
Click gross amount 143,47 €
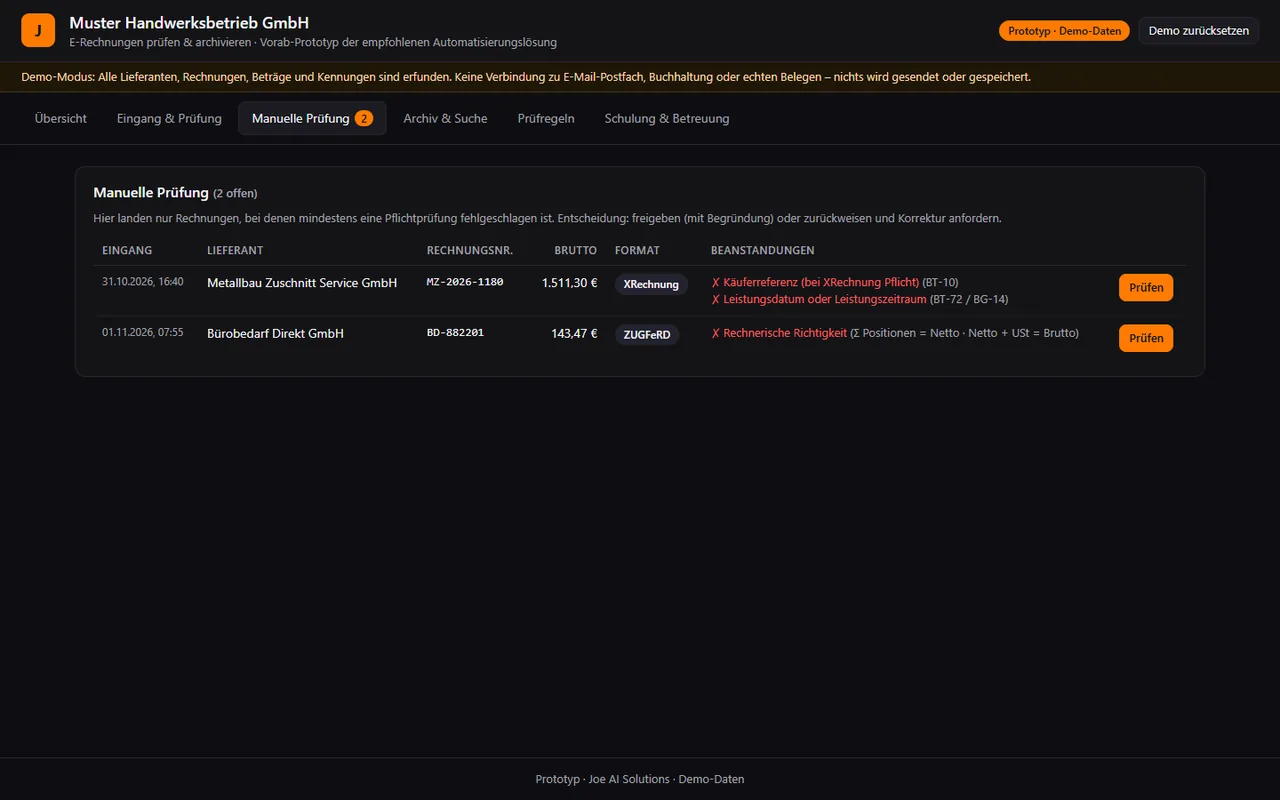tap(574, 333)
